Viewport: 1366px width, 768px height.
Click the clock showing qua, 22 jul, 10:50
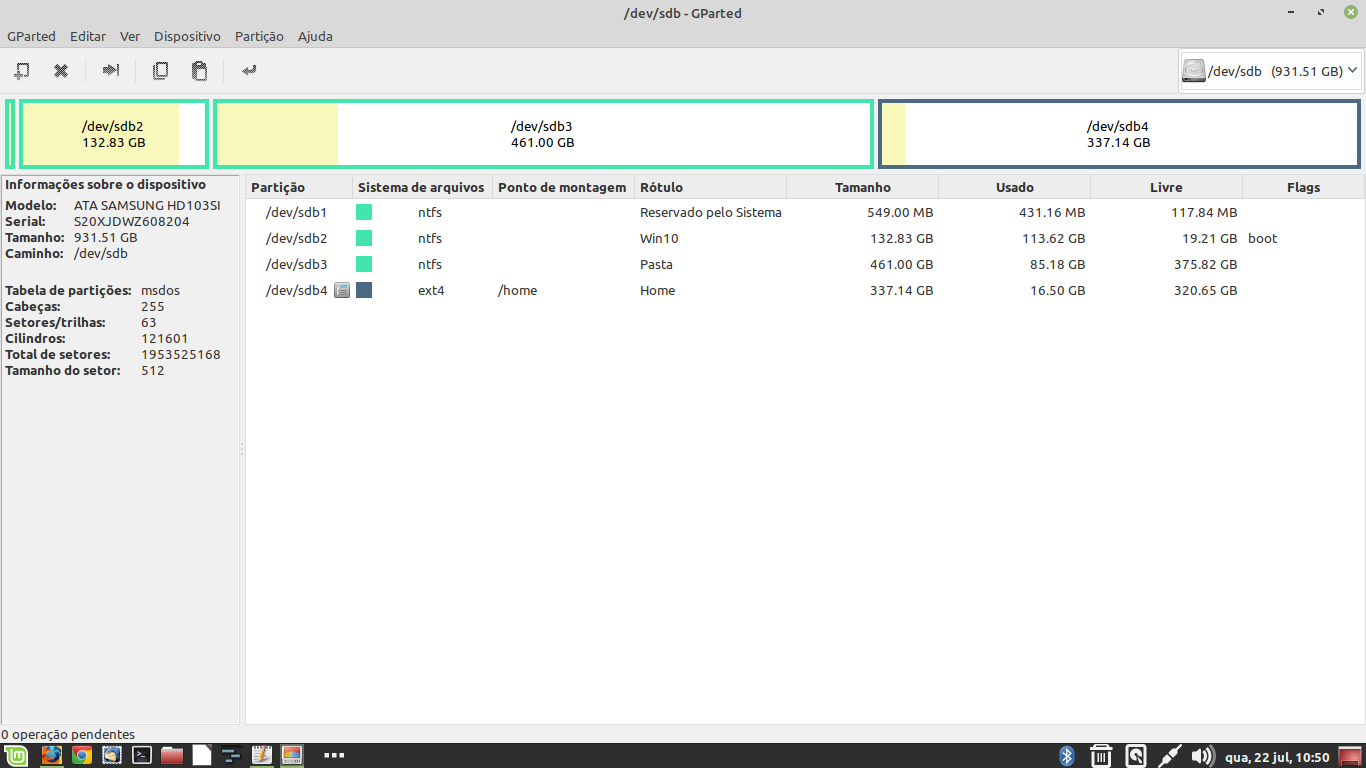1277,756
